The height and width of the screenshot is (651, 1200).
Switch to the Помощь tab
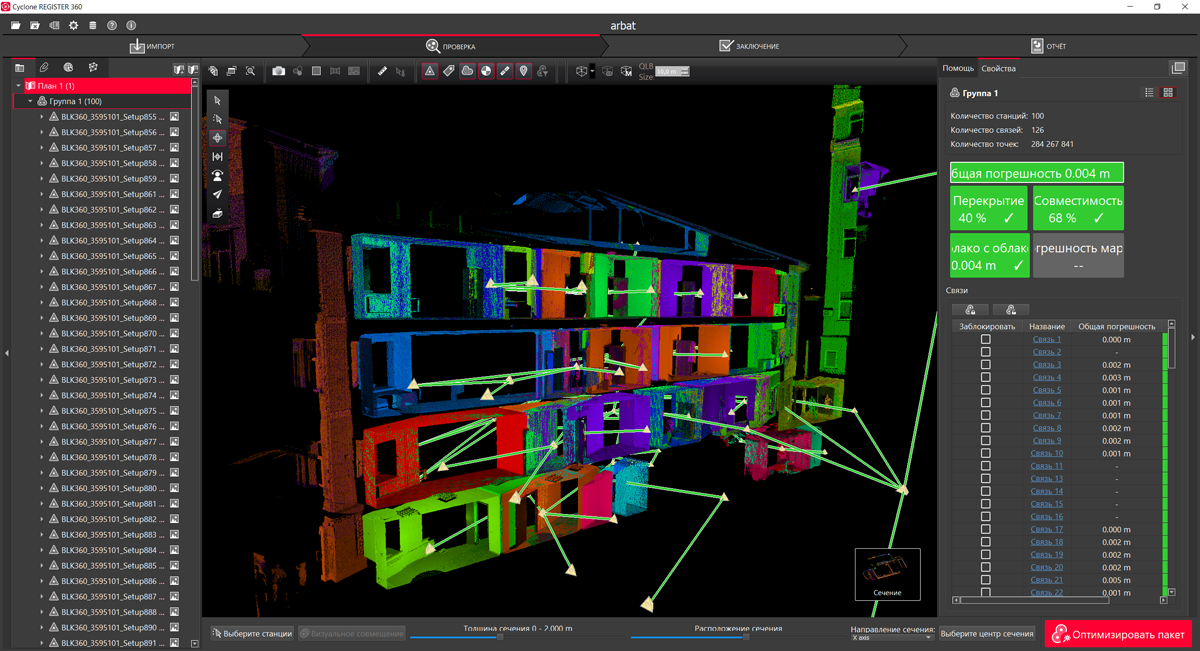(x=957, y=68)
